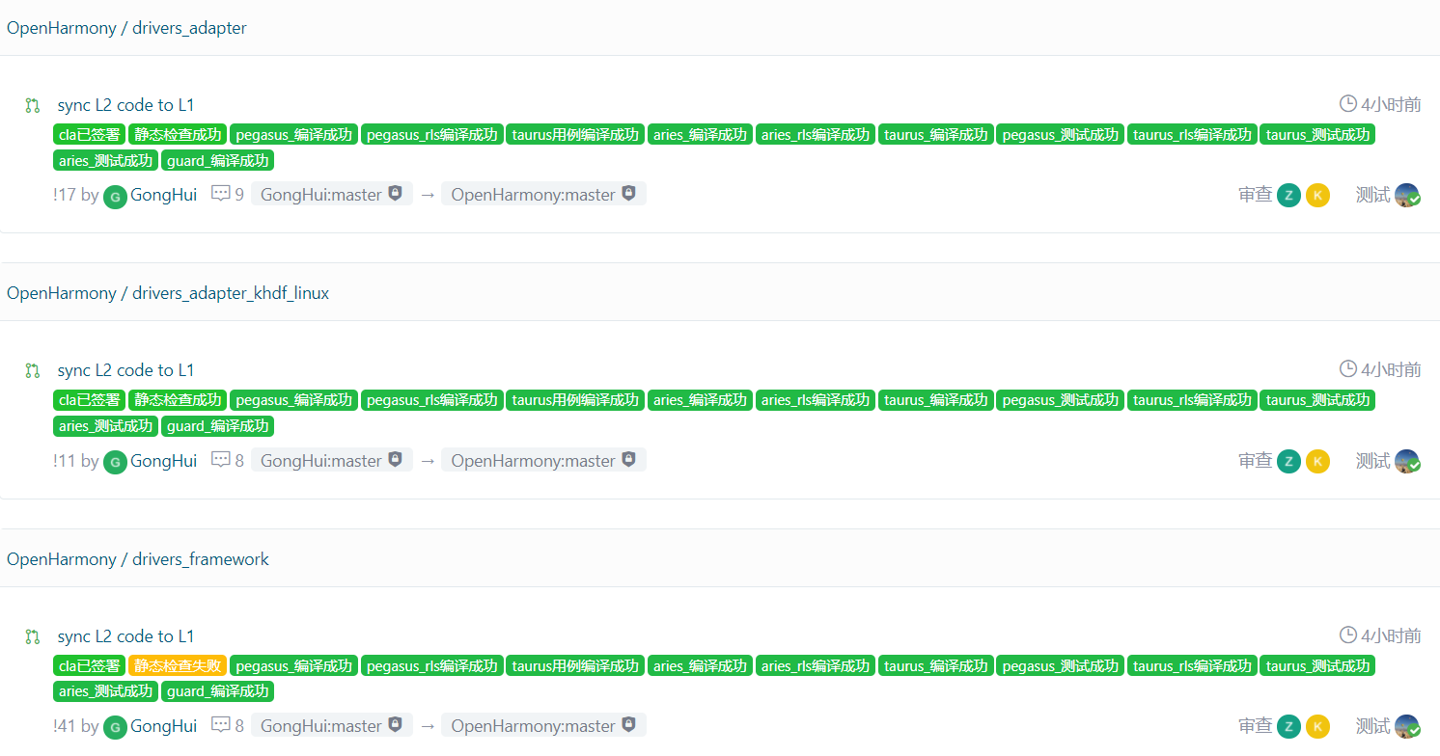The width and height of the screenshot is (1440, 756).
Task: Click GongHui's green avatar on PR !41
Action: pyautogui.click(x=115, y=727)
